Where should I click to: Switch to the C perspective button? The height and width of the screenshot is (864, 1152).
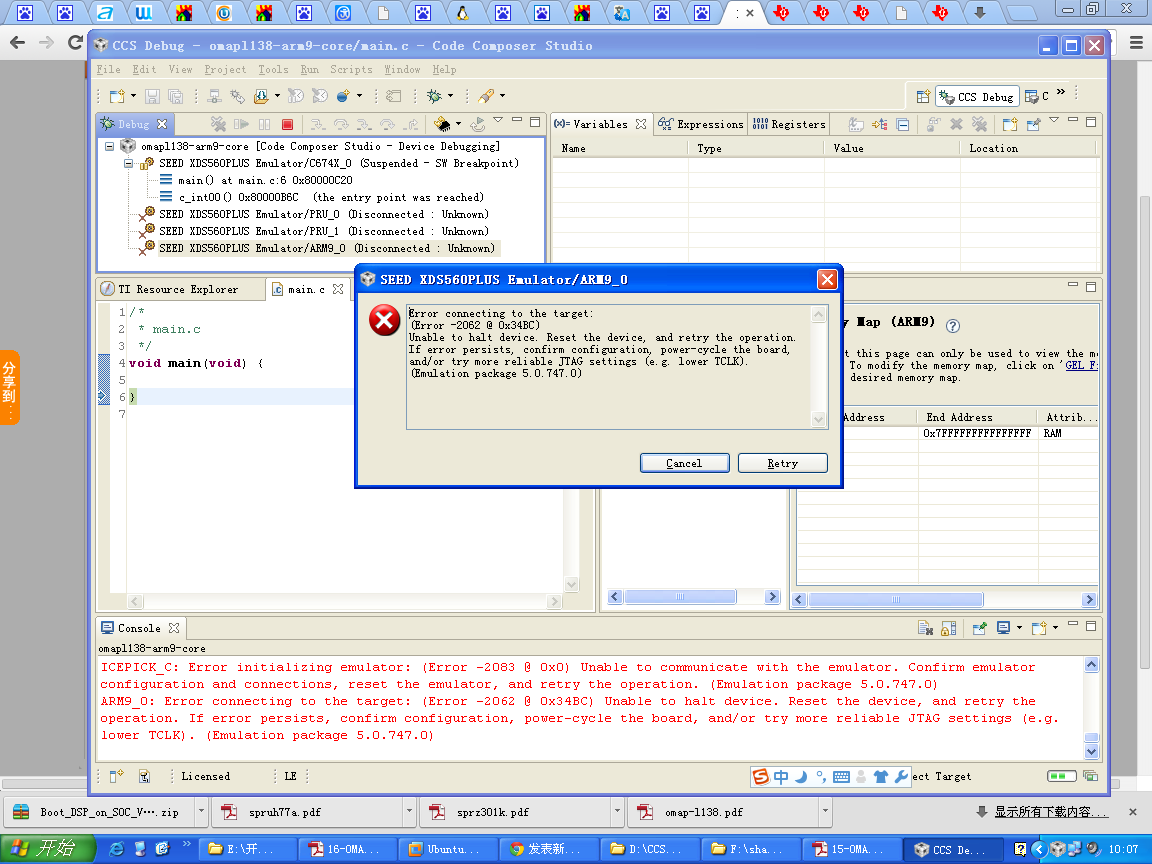pyautogui.click(x=1037, y=96)
